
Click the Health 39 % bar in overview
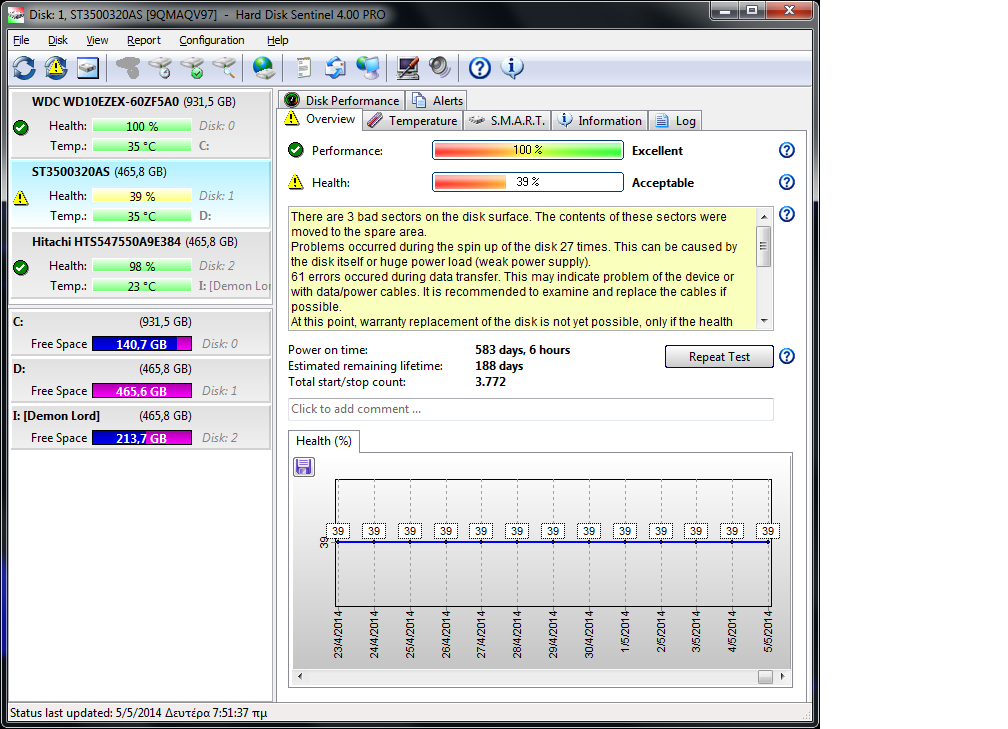528,182
